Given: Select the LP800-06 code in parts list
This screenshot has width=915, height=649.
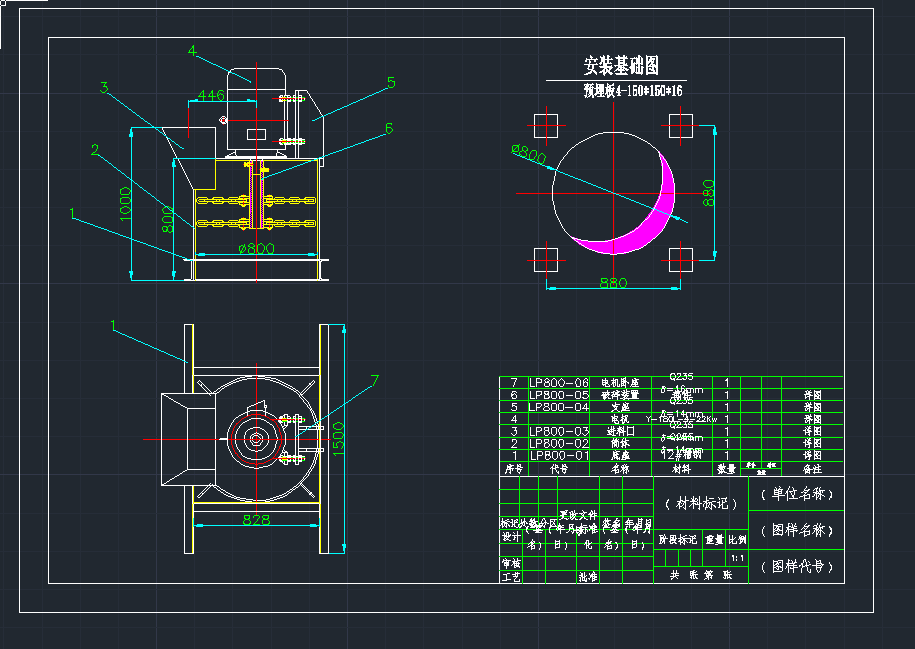Looking at the screenshot, I should (559, 382).
